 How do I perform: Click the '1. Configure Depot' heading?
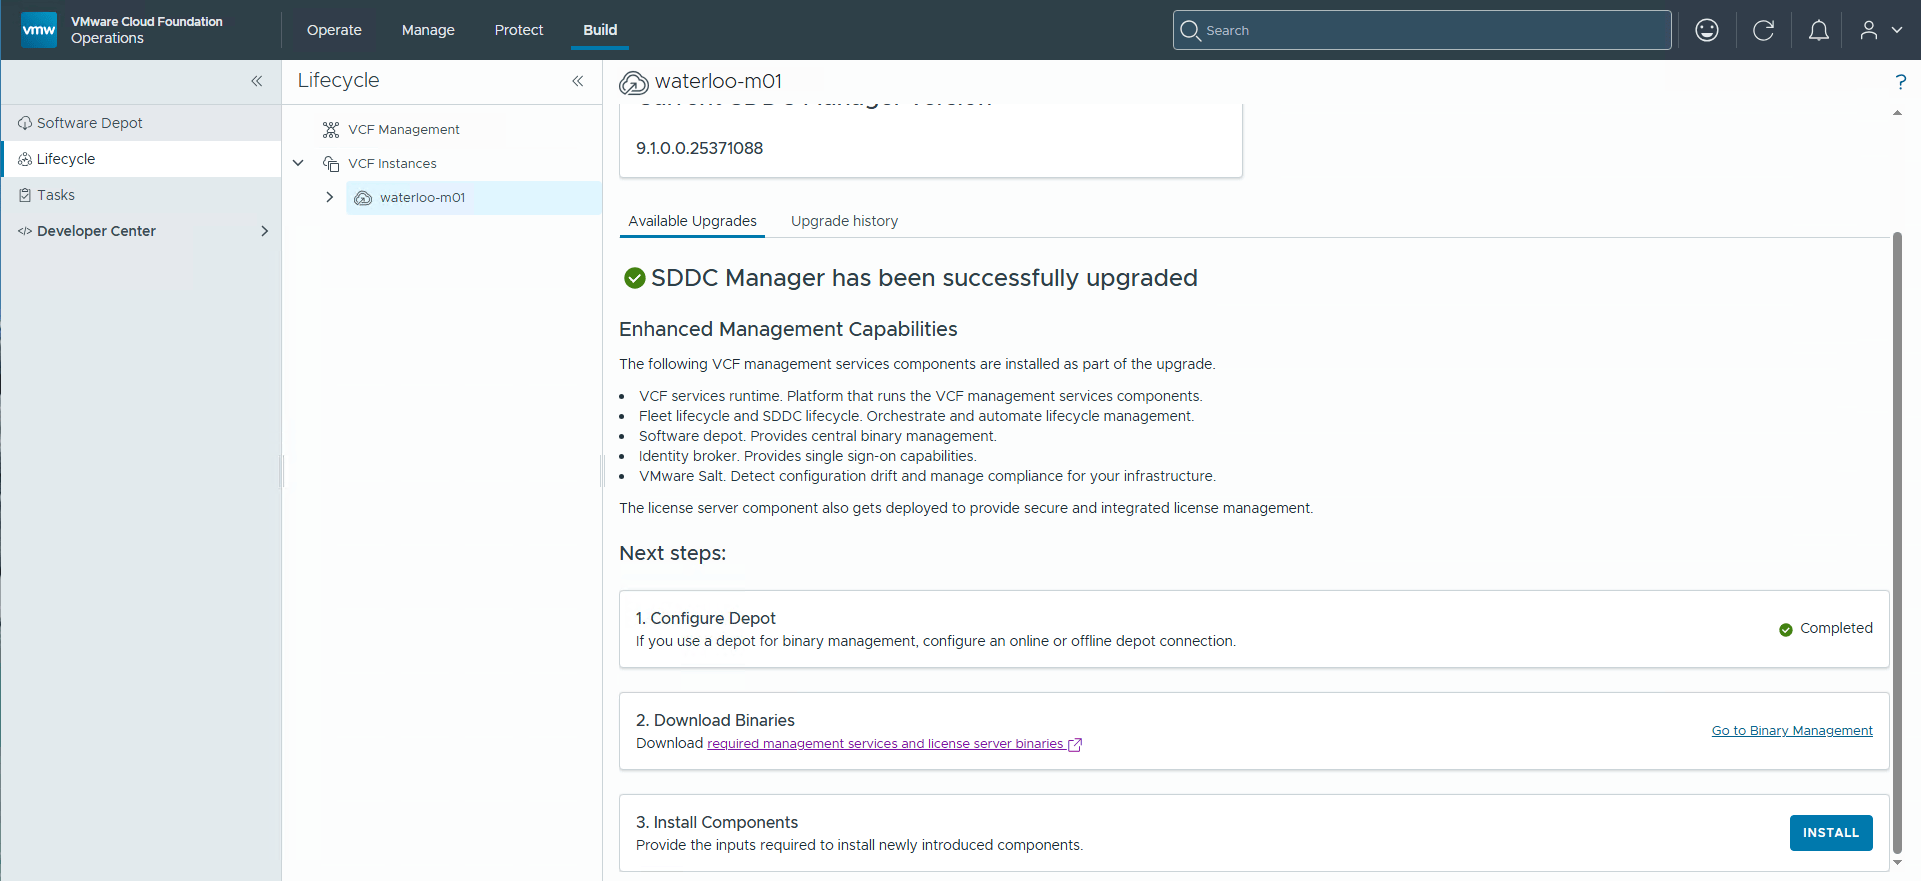point(706,618)
